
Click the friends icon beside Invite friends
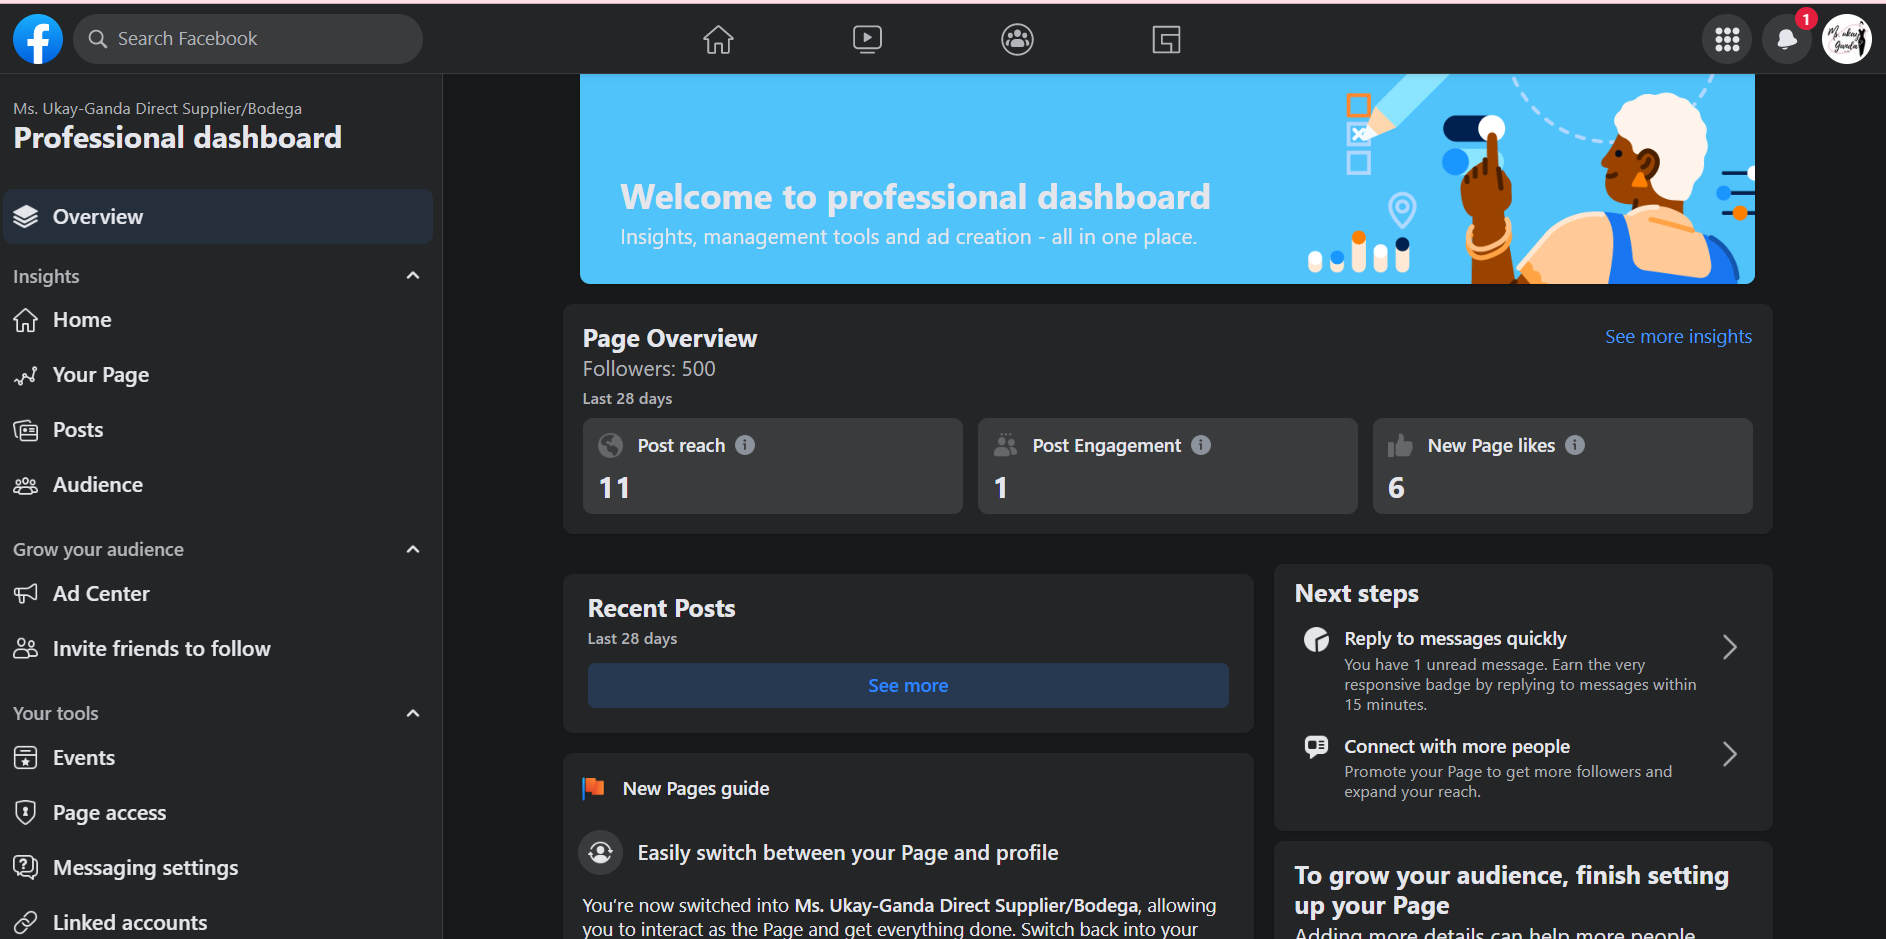click(26, 649)
